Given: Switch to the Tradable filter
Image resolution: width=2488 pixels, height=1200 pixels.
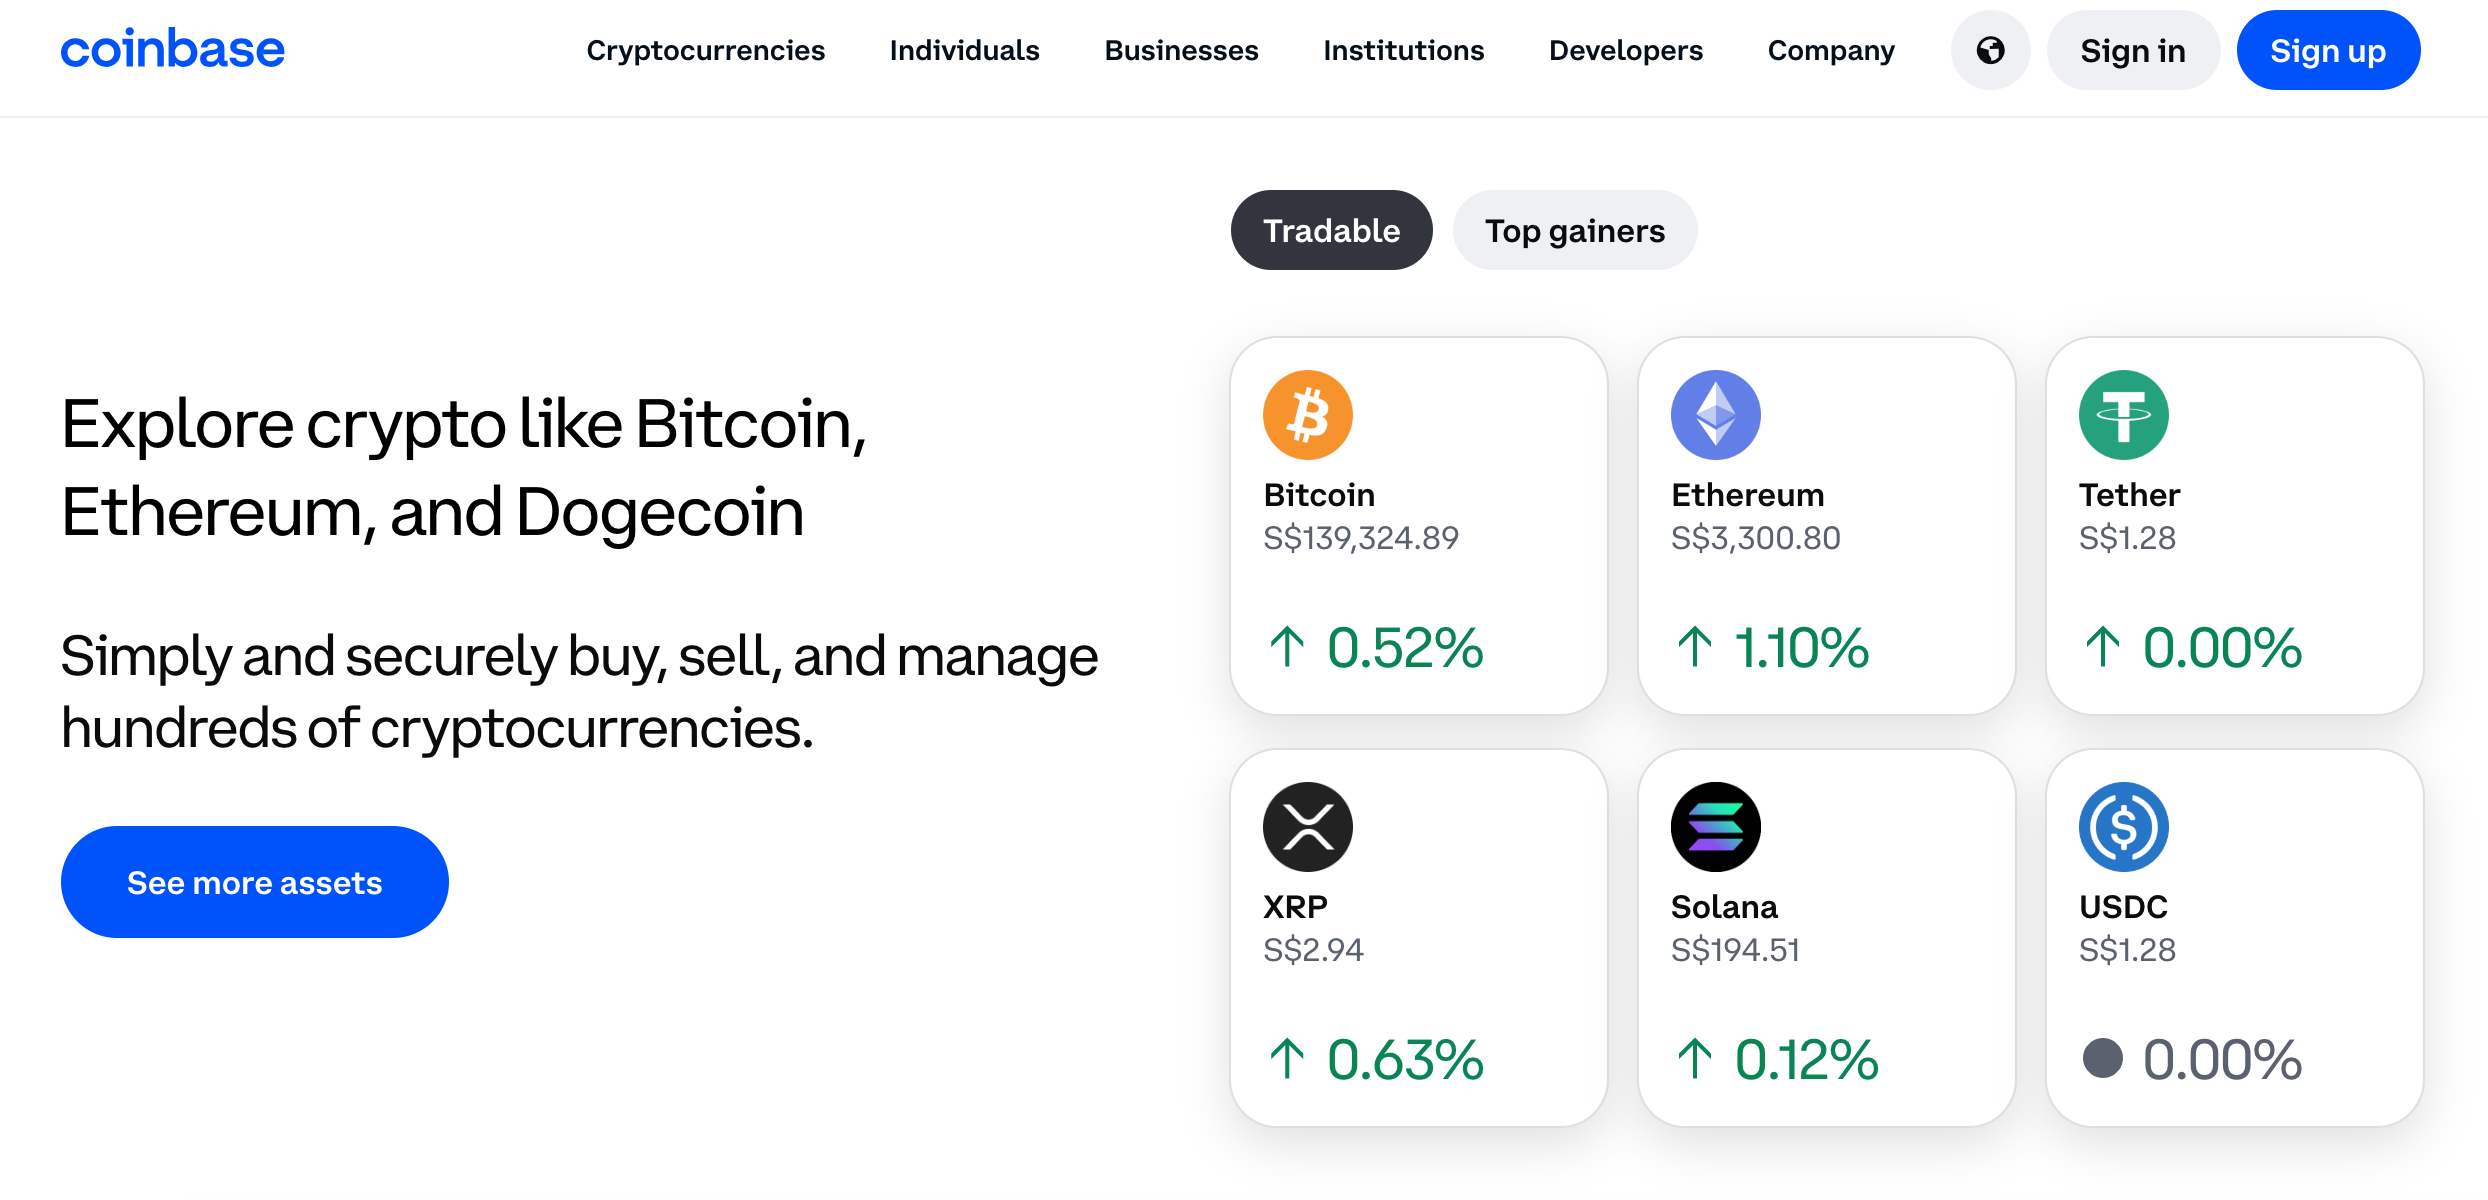Looking at the screenshot, I should point(1331,230).
